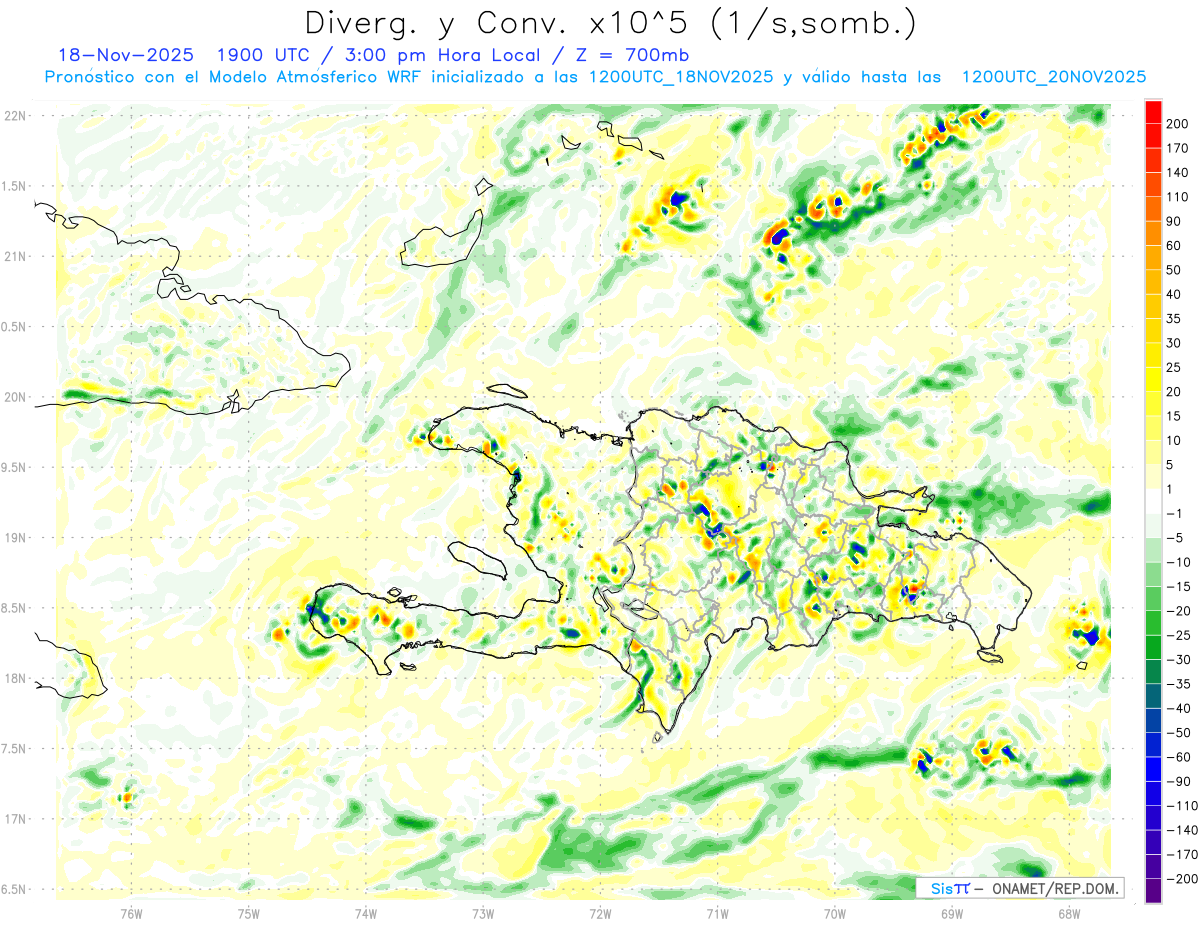
Task: Click the '-15' color scale label
Action: pos(1178,586)
